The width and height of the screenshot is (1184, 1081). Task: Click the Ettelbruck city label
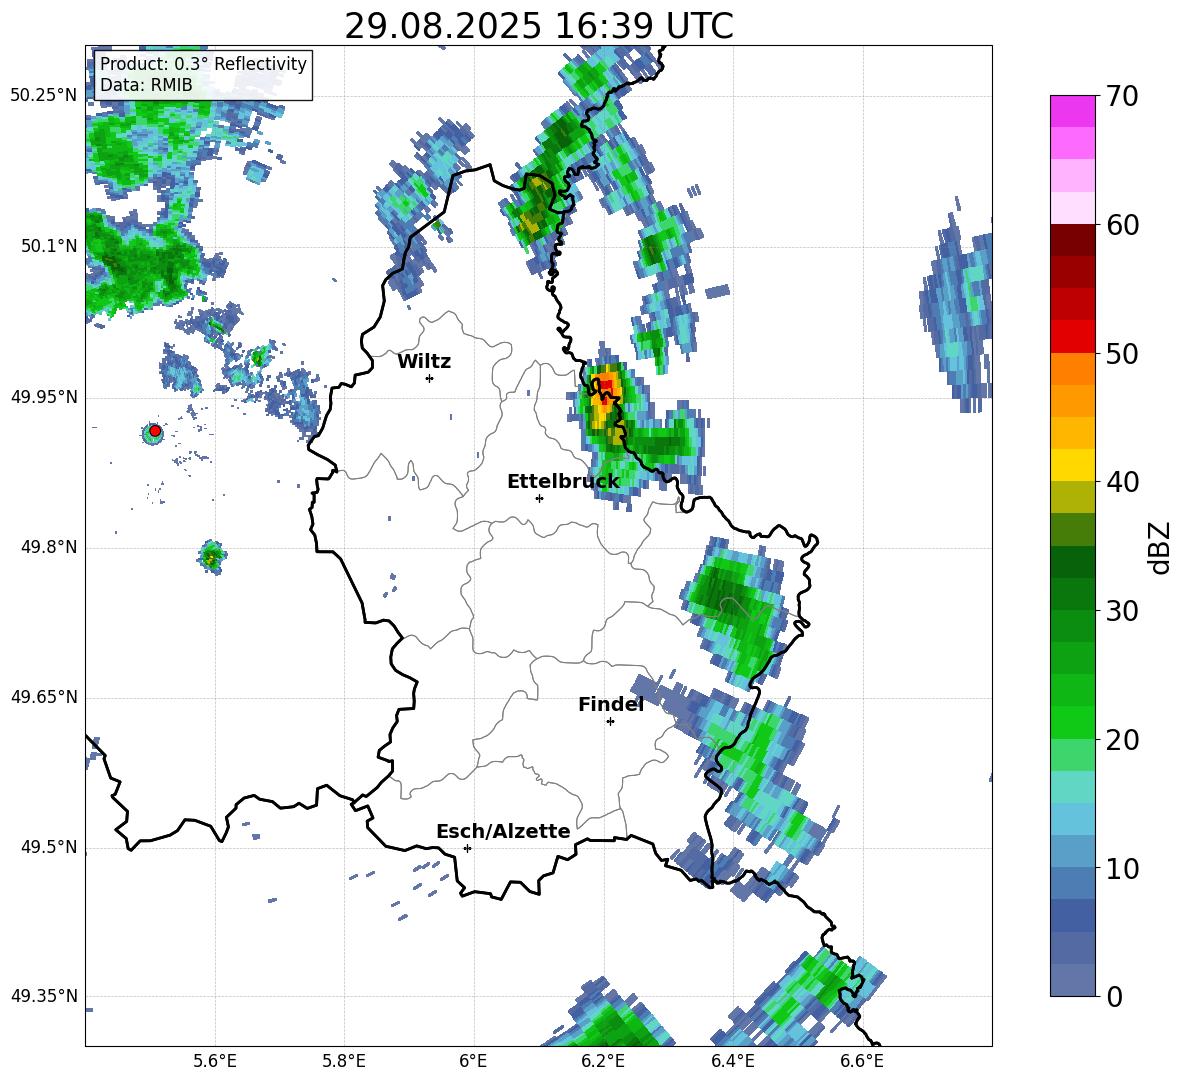point(563,481)
